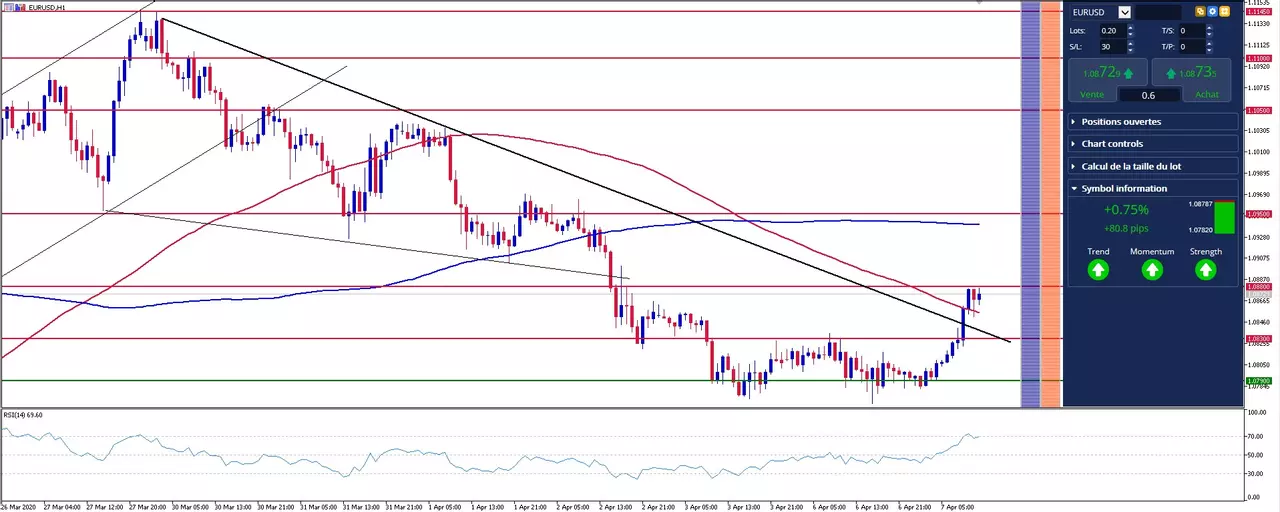The width and height of the screenshot is (1280, 512).
Task: Click the Vente sell button at 1.0872
Action: tap(1108, 80)
